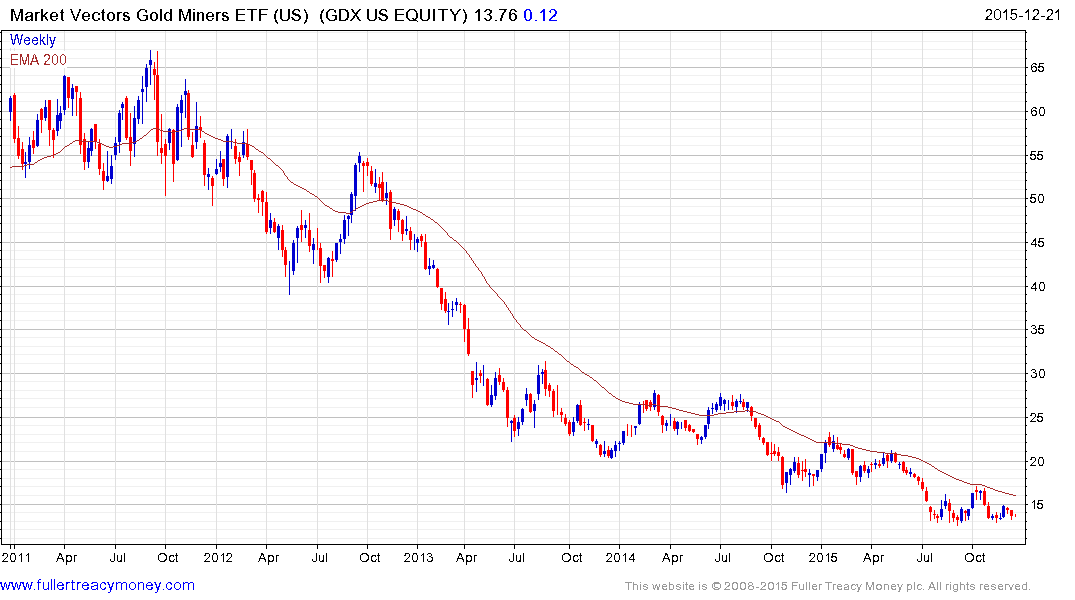This screenshot has height=600, width=1075.
Task: Click the 2015 year label on time axis
Action: [x=823, y=557]
